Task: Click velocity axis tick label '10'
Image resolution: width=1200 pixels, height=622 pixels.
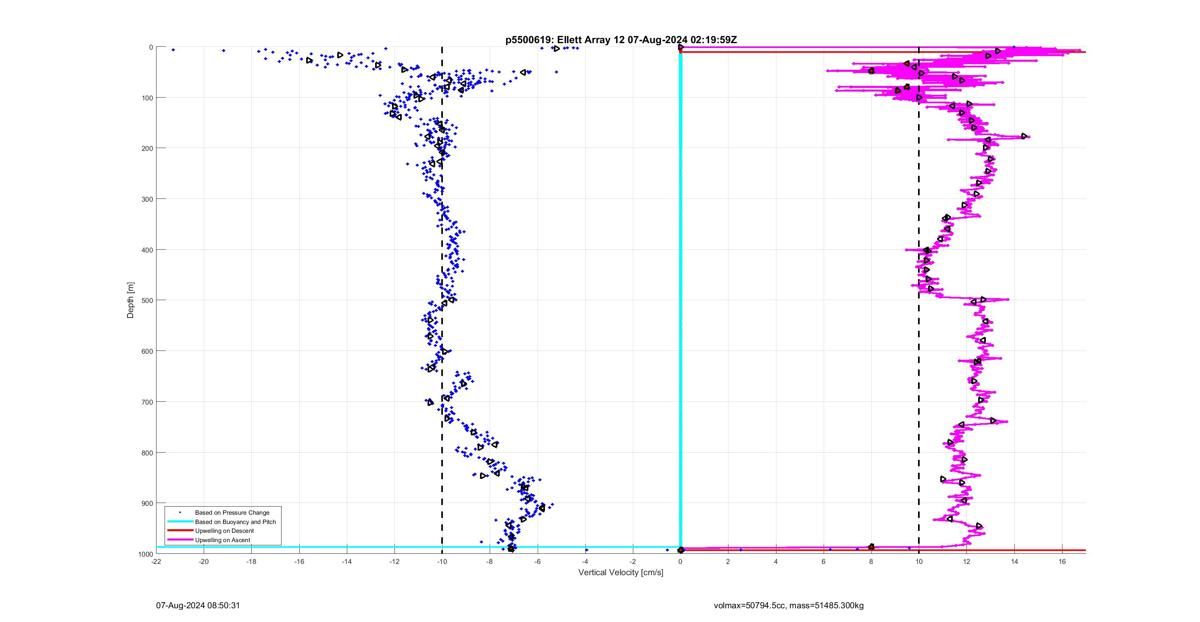Action: pyautogui.click(x=919, y=562)
